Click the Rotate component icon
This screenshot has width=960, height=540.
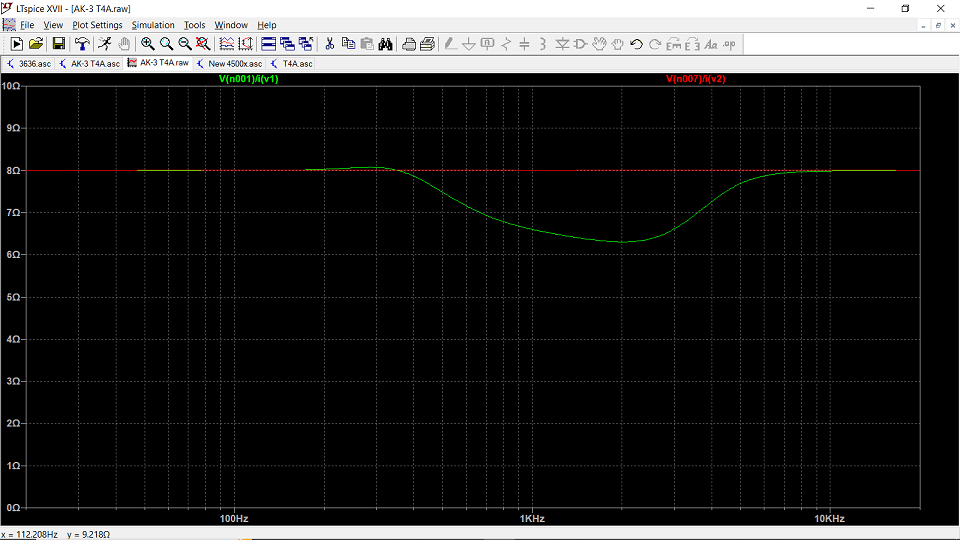[x=673, y=44]
